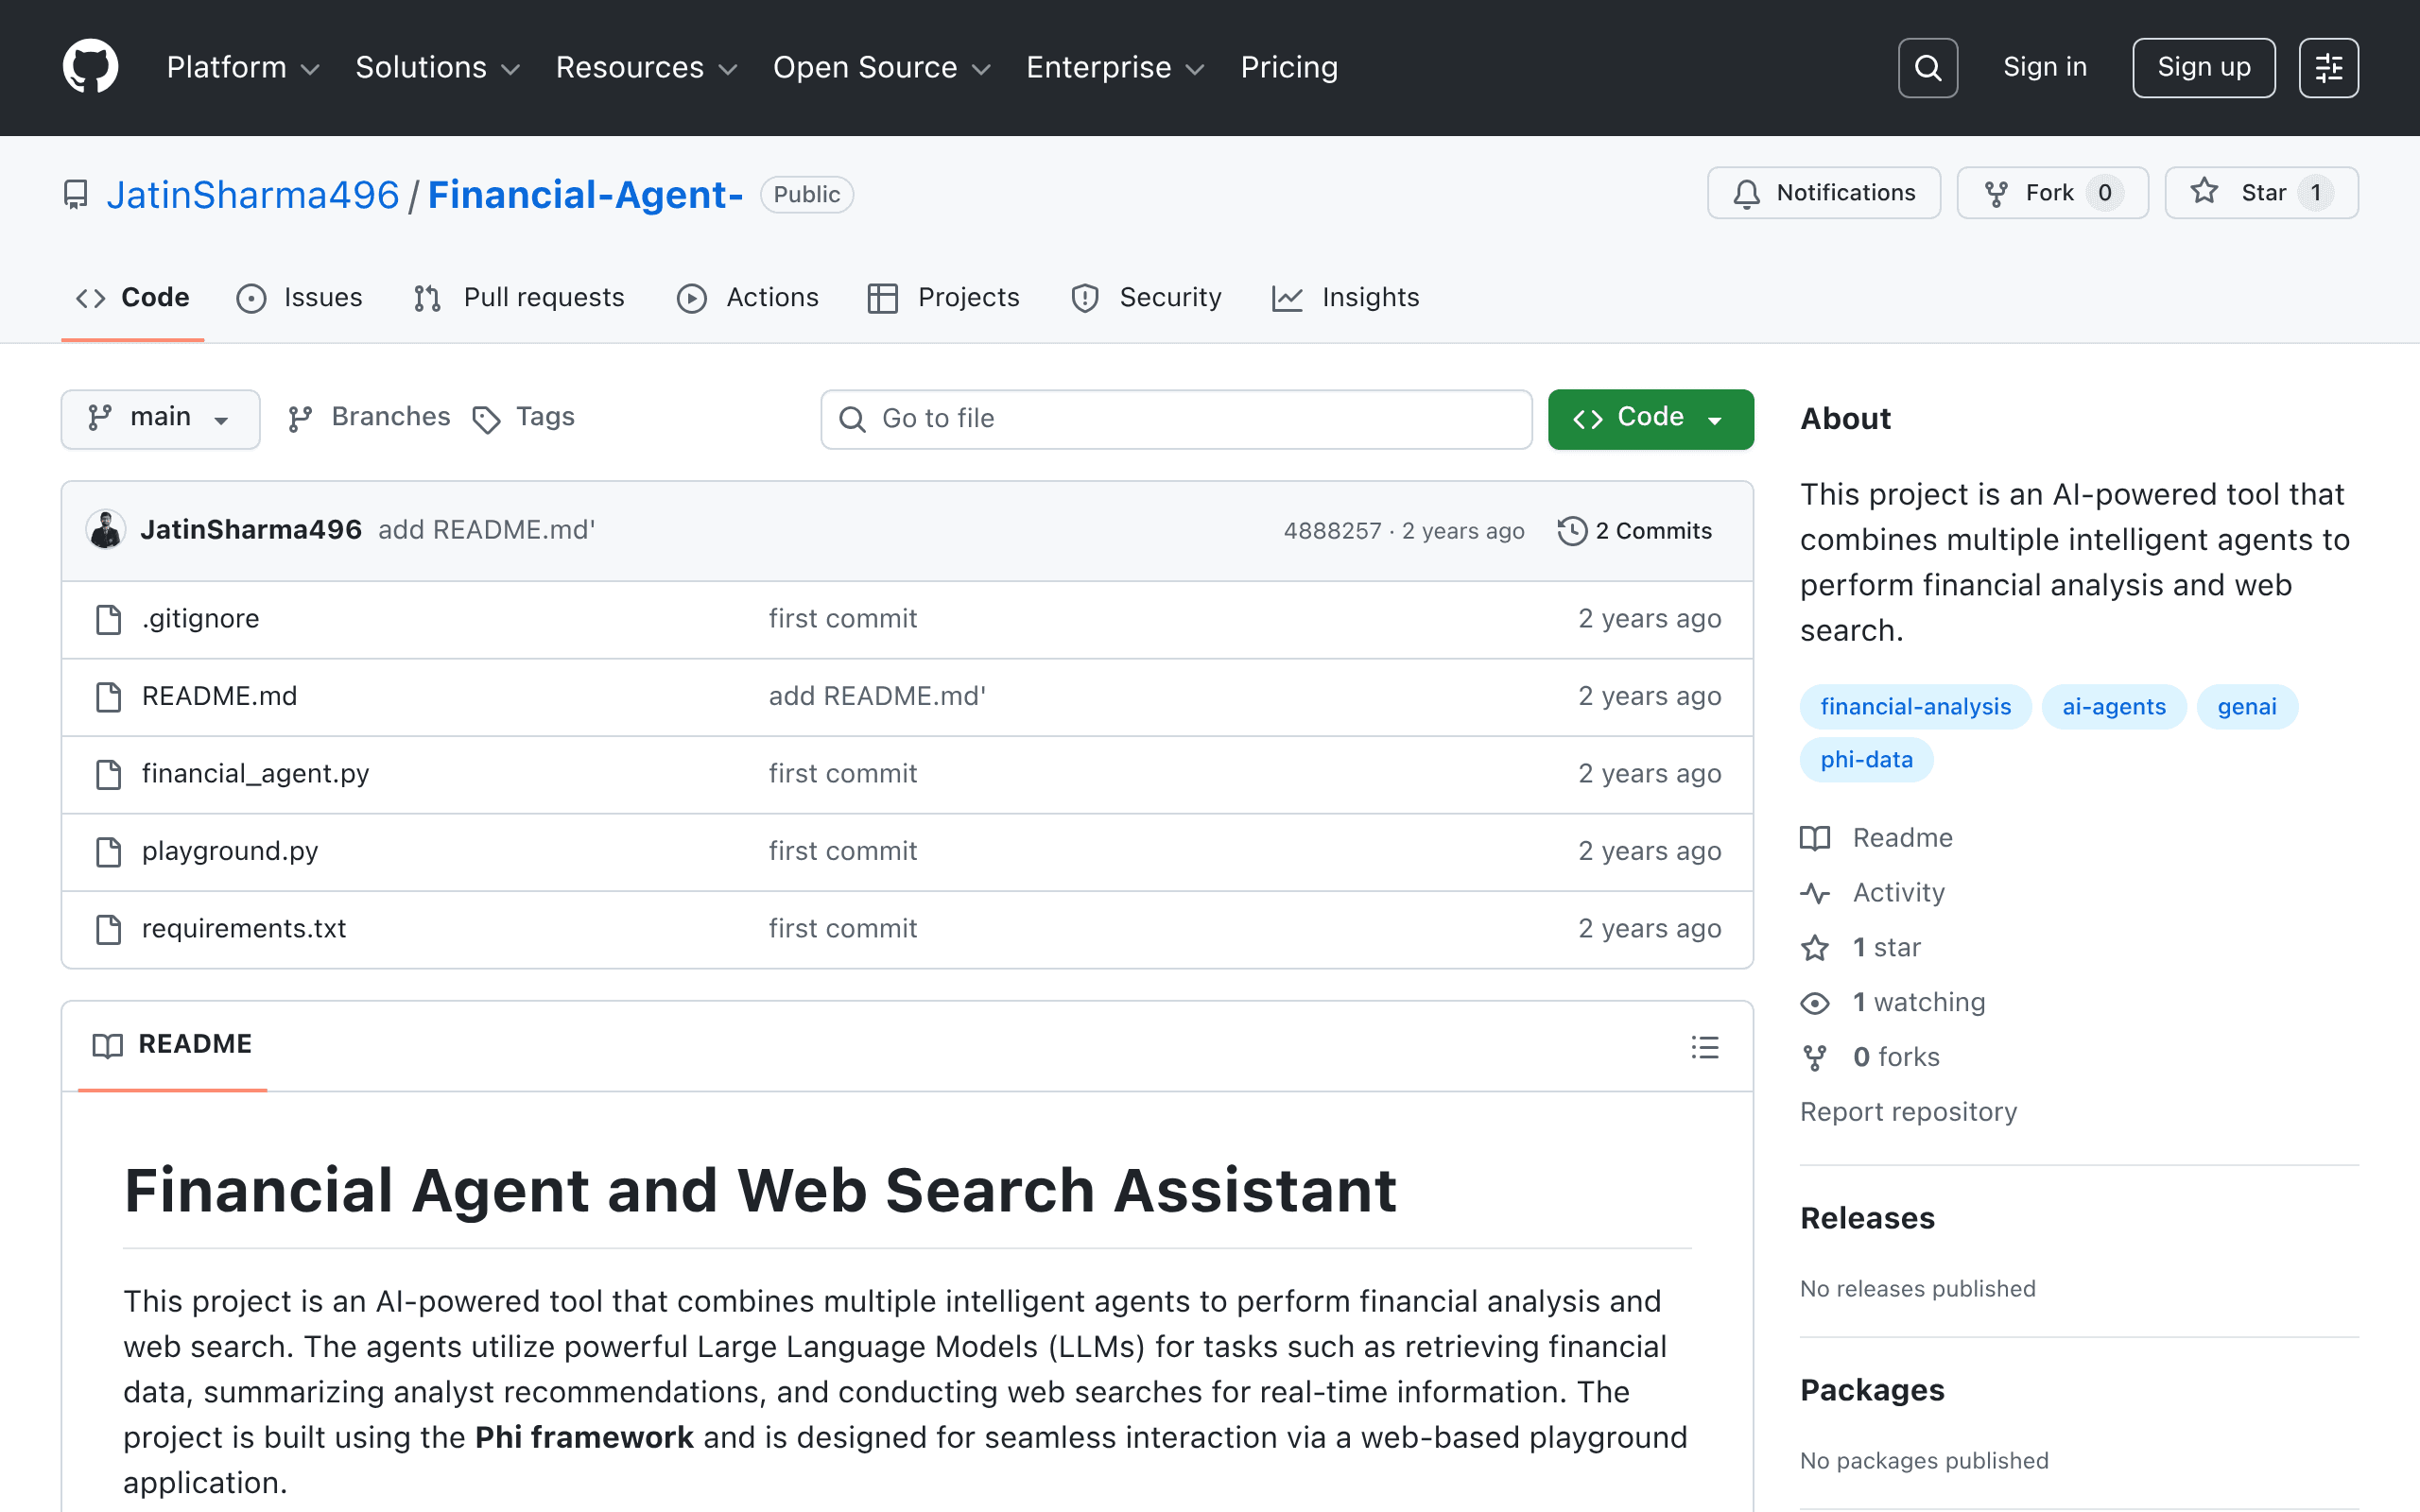Click the repository icon before owner name
The image size is (2420, 1512).
click(75, 195)
